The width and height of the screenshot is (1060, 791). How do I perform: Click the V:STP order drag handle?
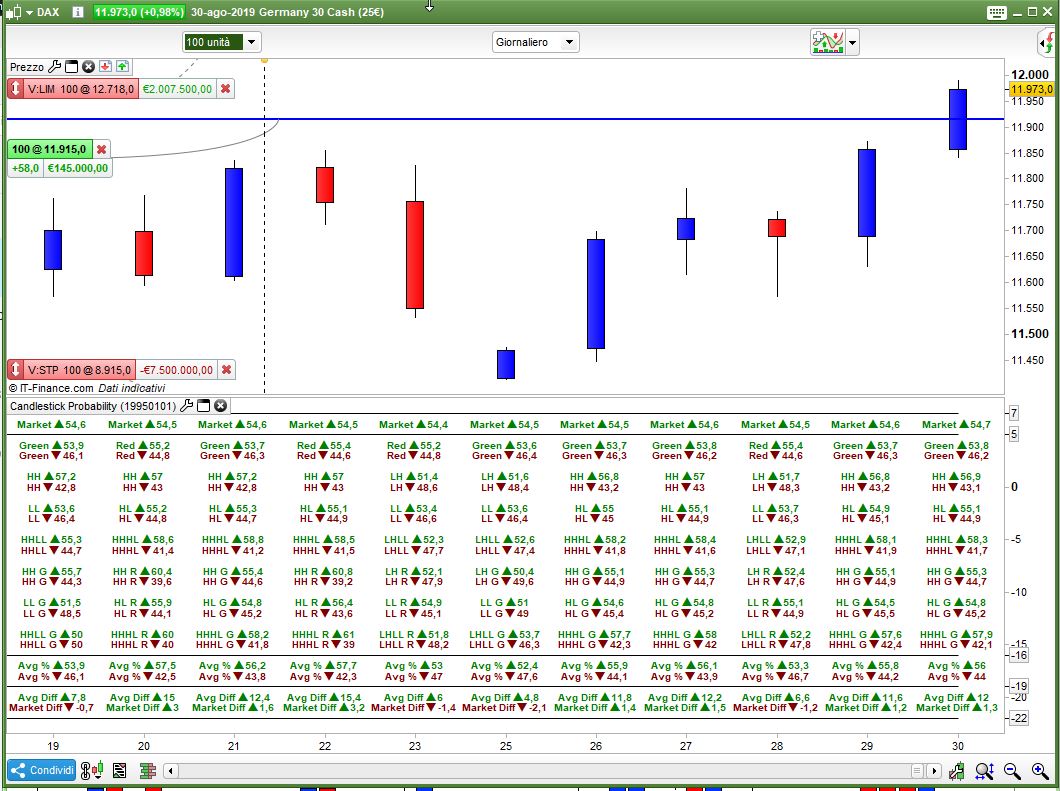[16, 370]
